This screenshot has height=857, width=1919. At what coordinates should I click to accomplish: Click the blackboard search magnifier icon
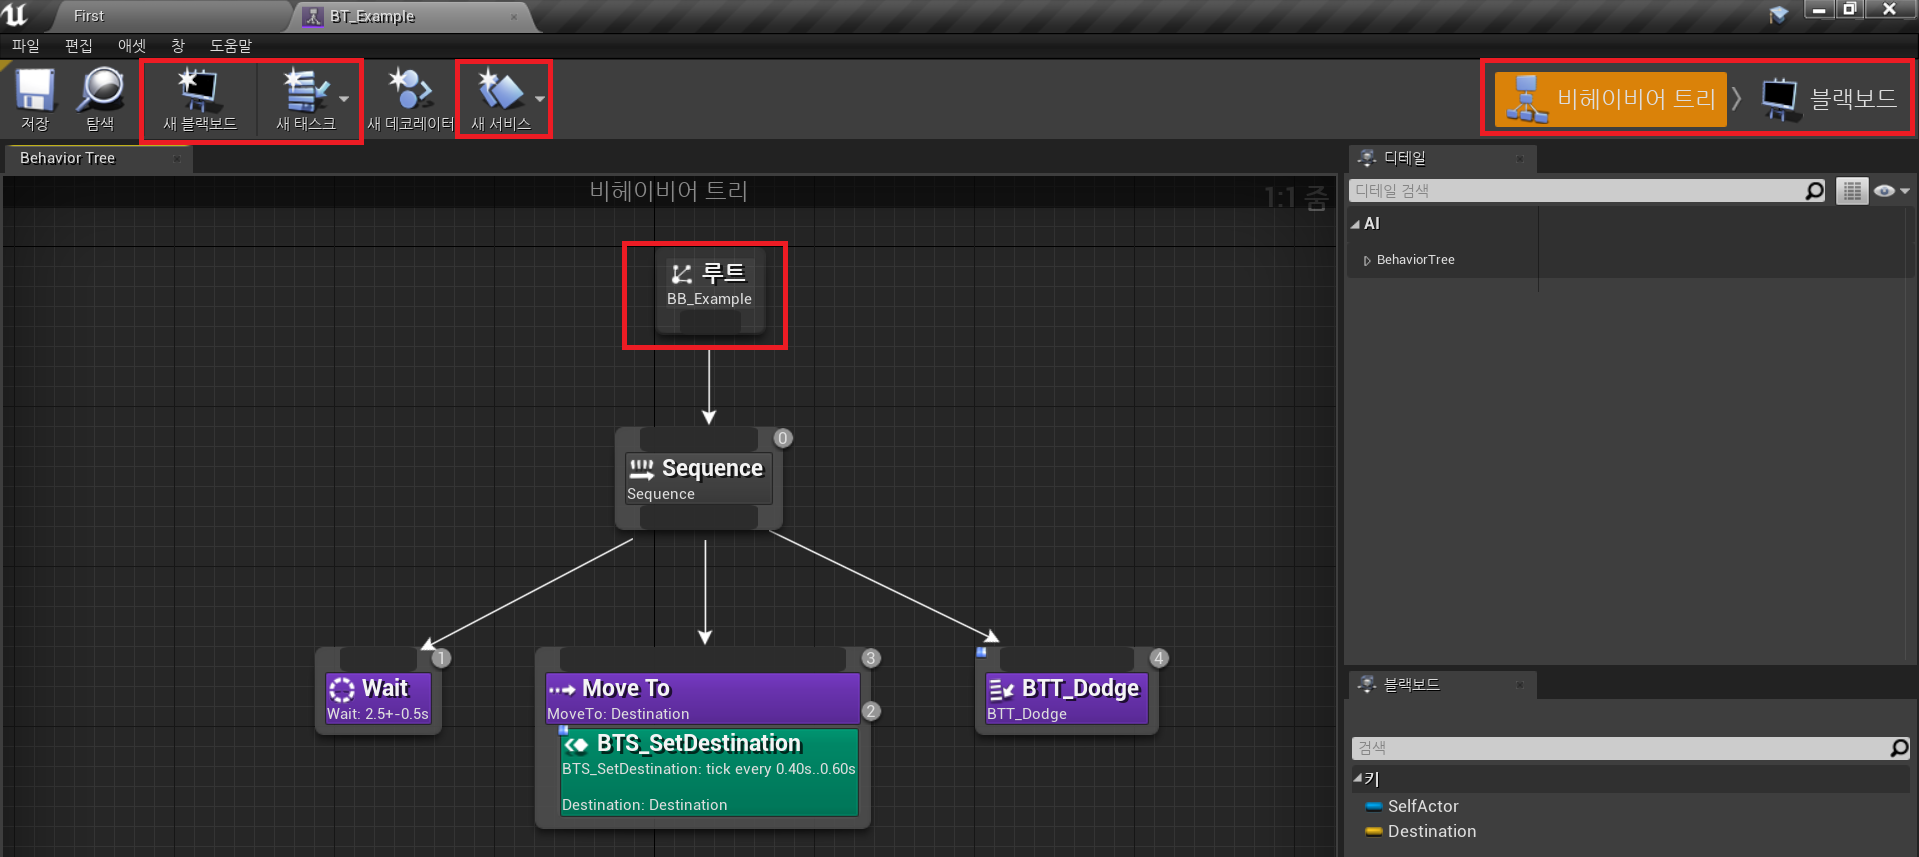[x=1899, y=748]
